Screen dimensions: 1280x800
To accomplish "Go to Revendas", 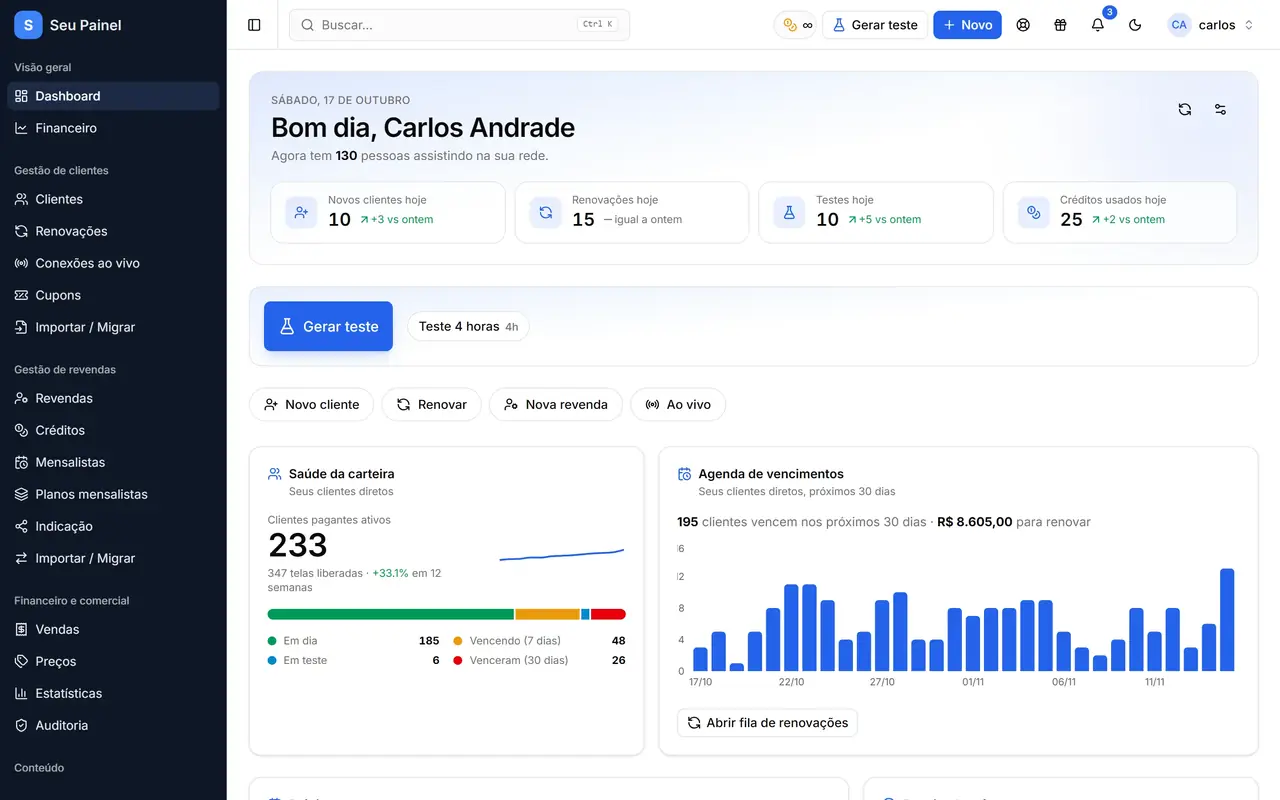I will (x=113, y=398).
